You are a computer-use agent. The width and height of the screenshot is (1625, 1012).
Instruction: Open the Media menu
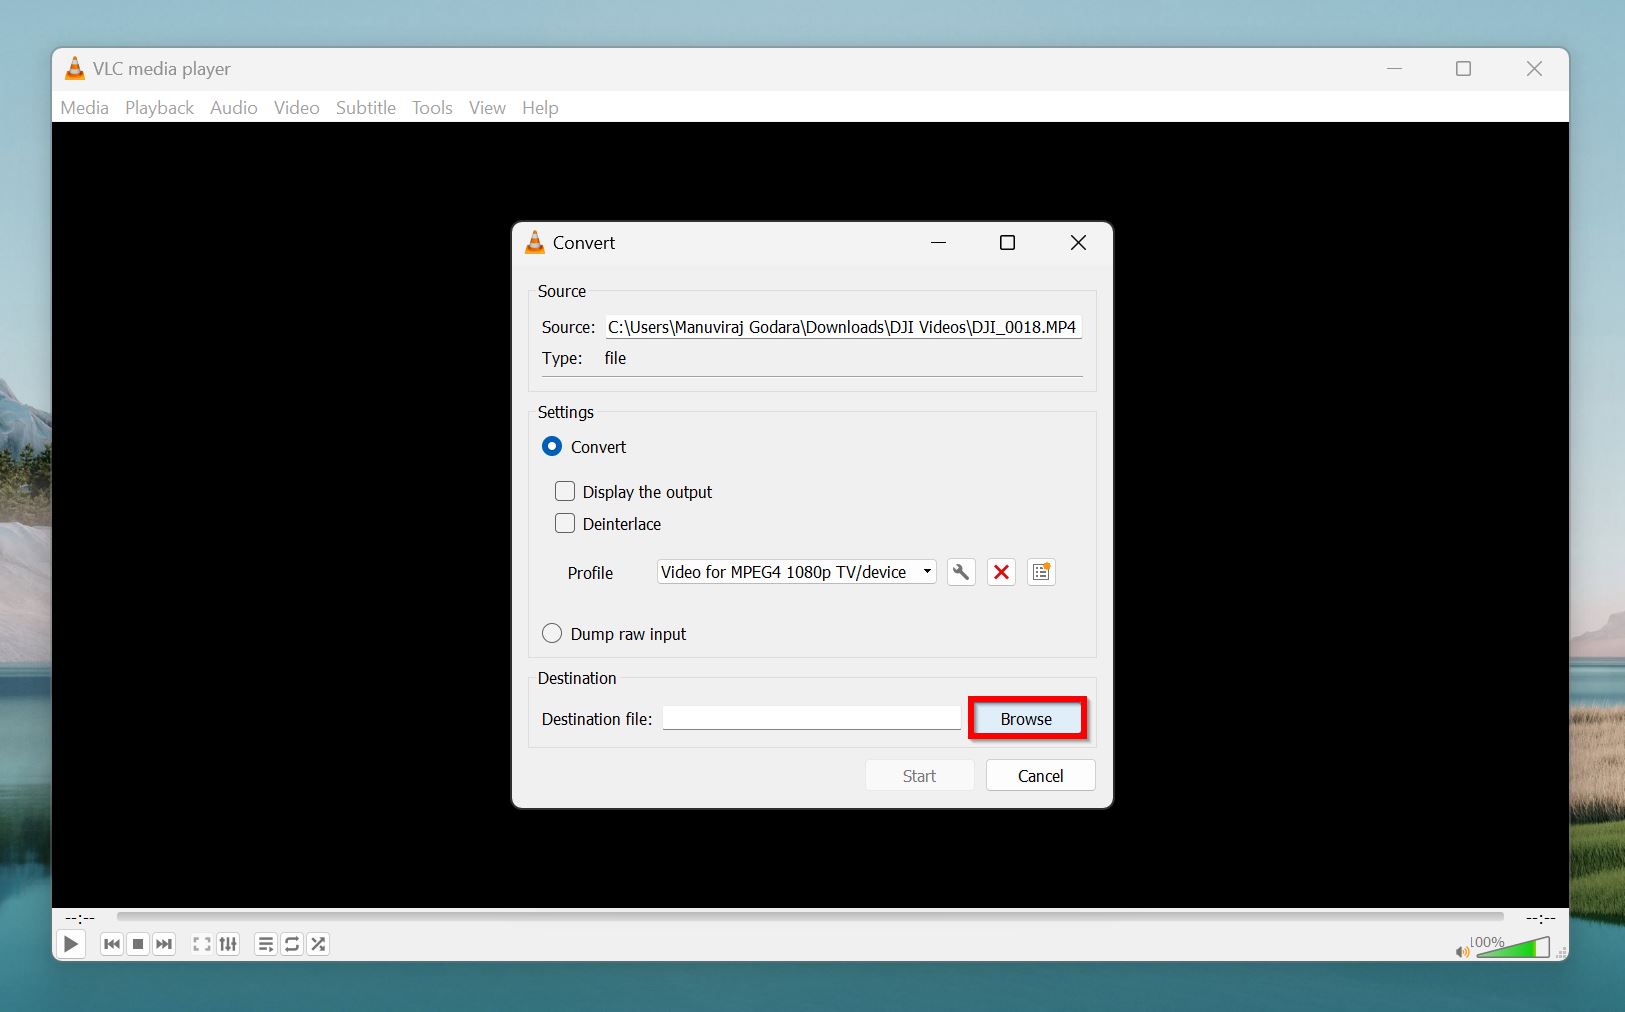[x=84, y=107]
